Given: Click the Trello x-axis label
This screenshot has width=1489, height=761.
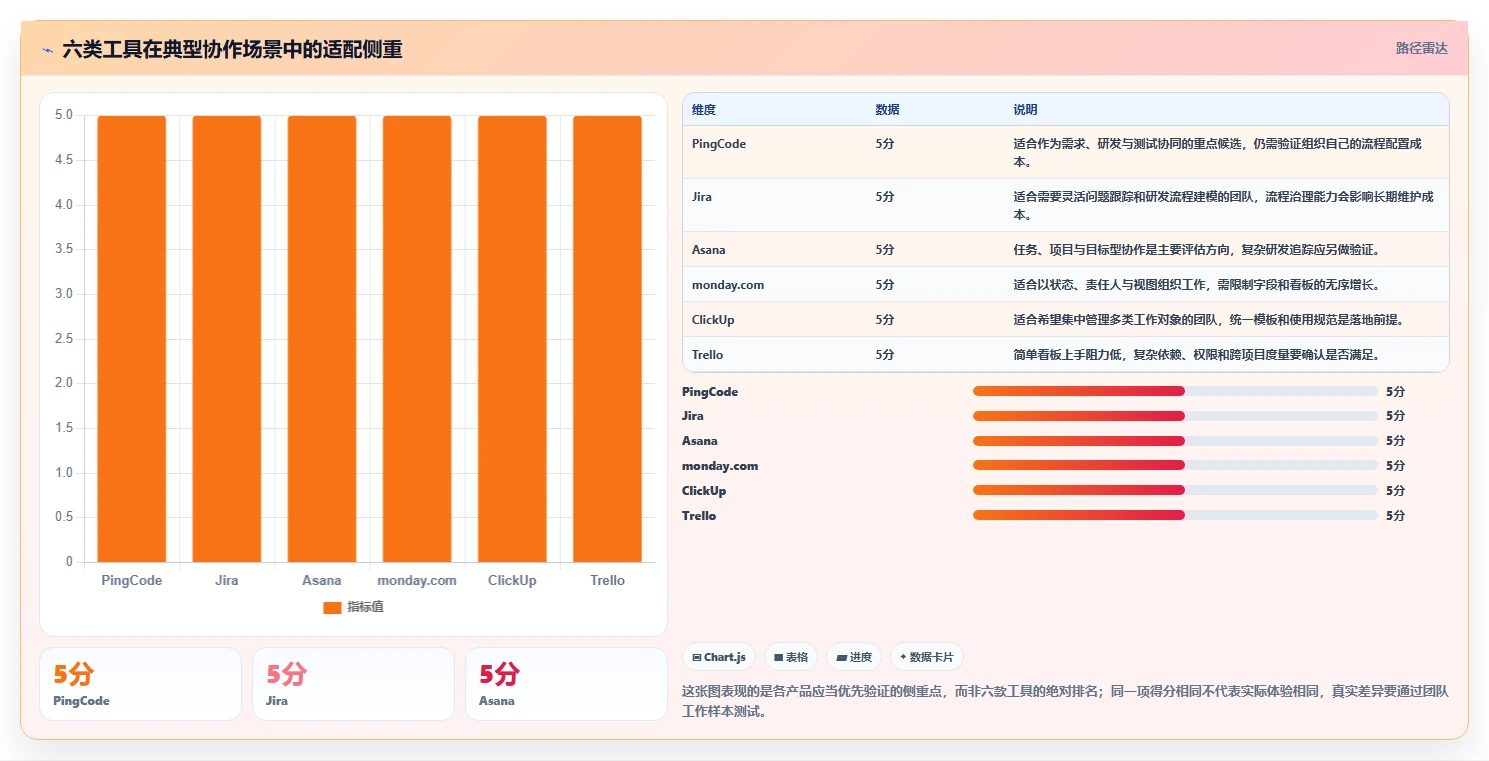Looking at the screenshot, I should pyautogui.click(x=607, y=580).
